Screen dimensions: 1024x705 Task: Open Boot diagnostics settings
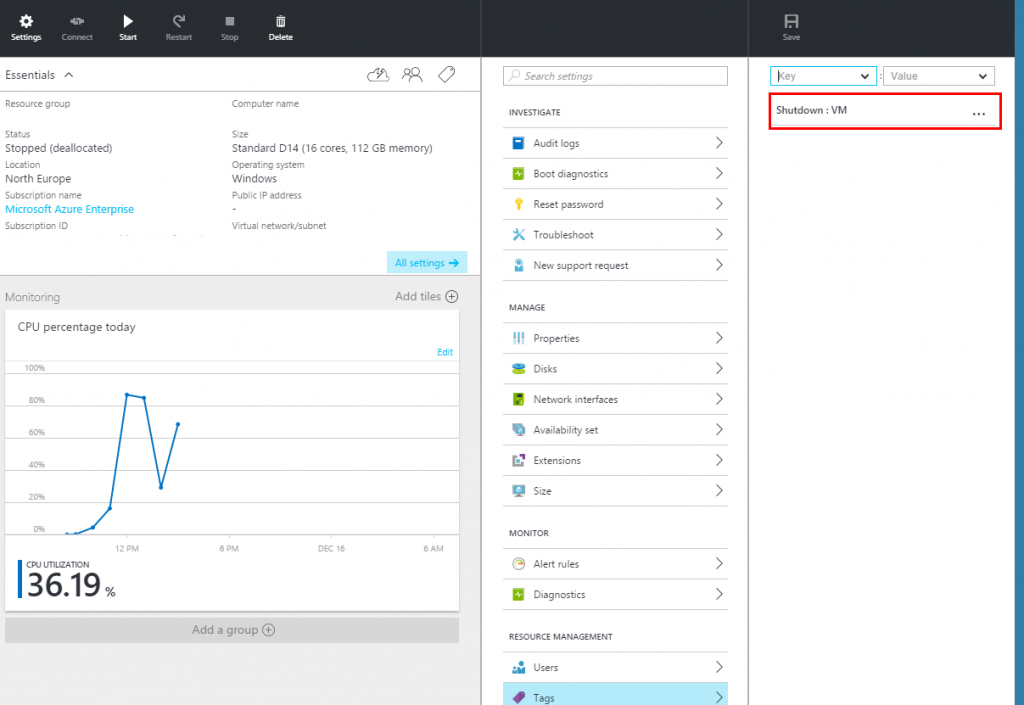(615, 174)
